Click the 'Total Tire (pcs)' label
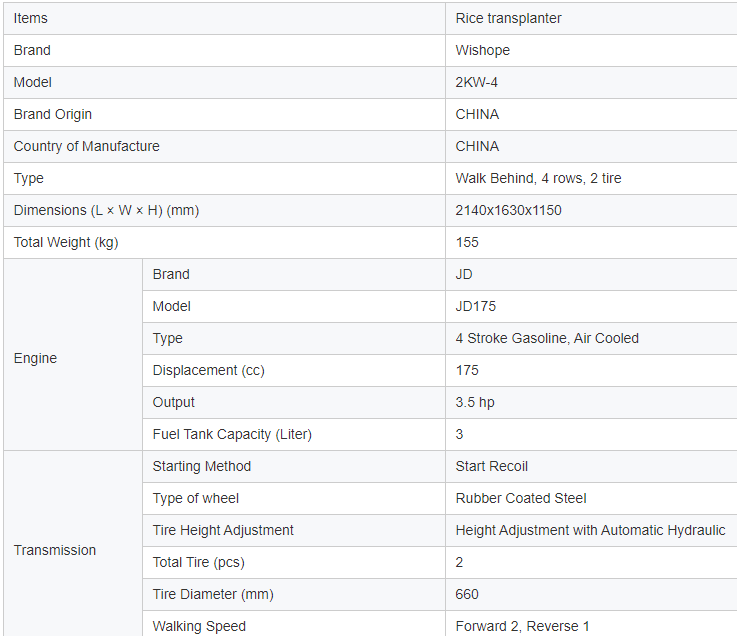737x636 pixels. point(198,562)
